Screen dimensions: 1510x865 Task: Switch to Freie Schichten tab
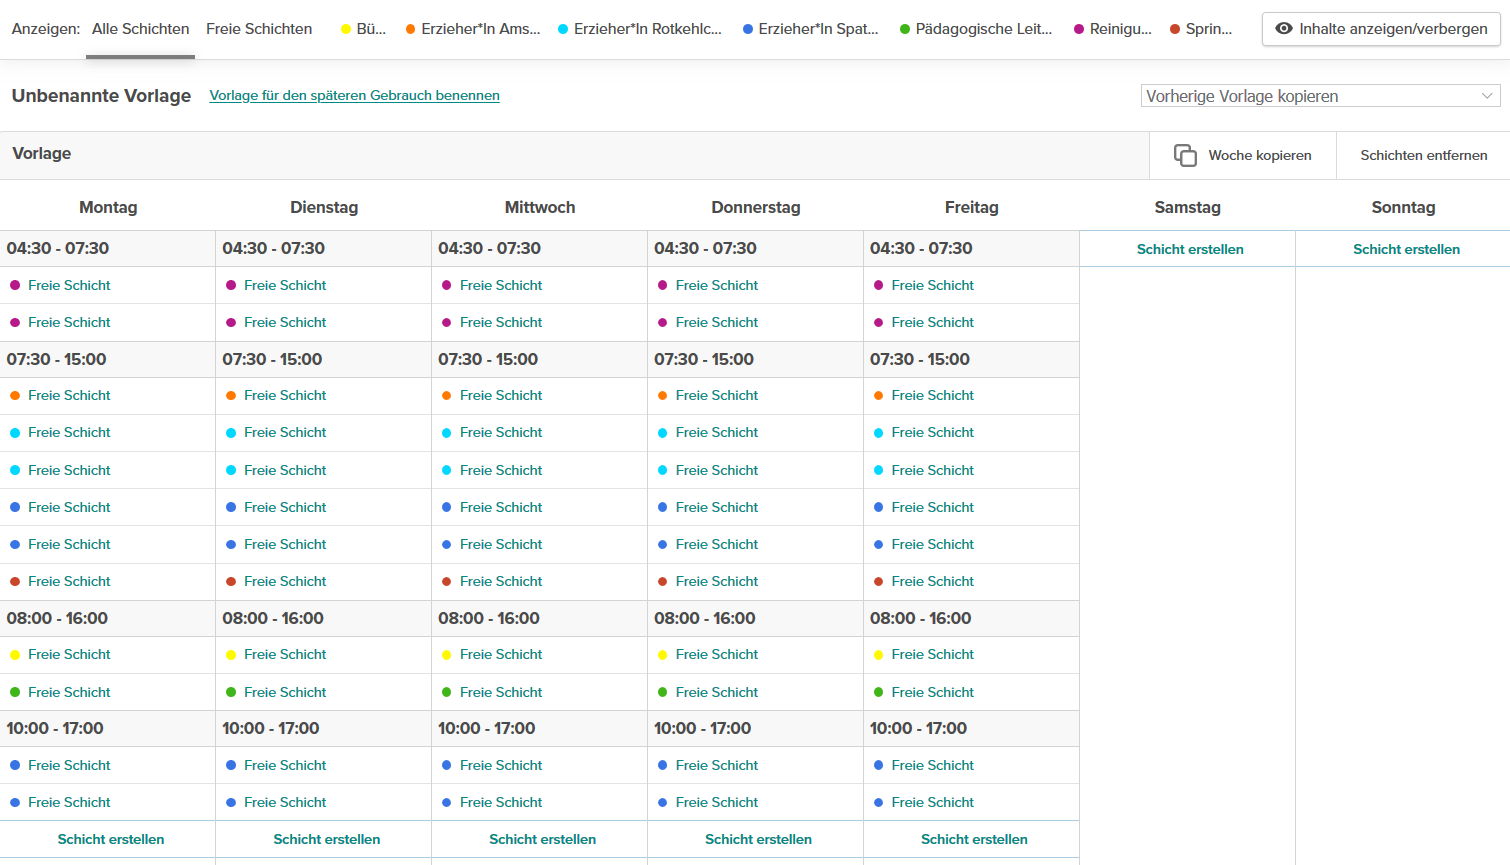pos(259,29)
